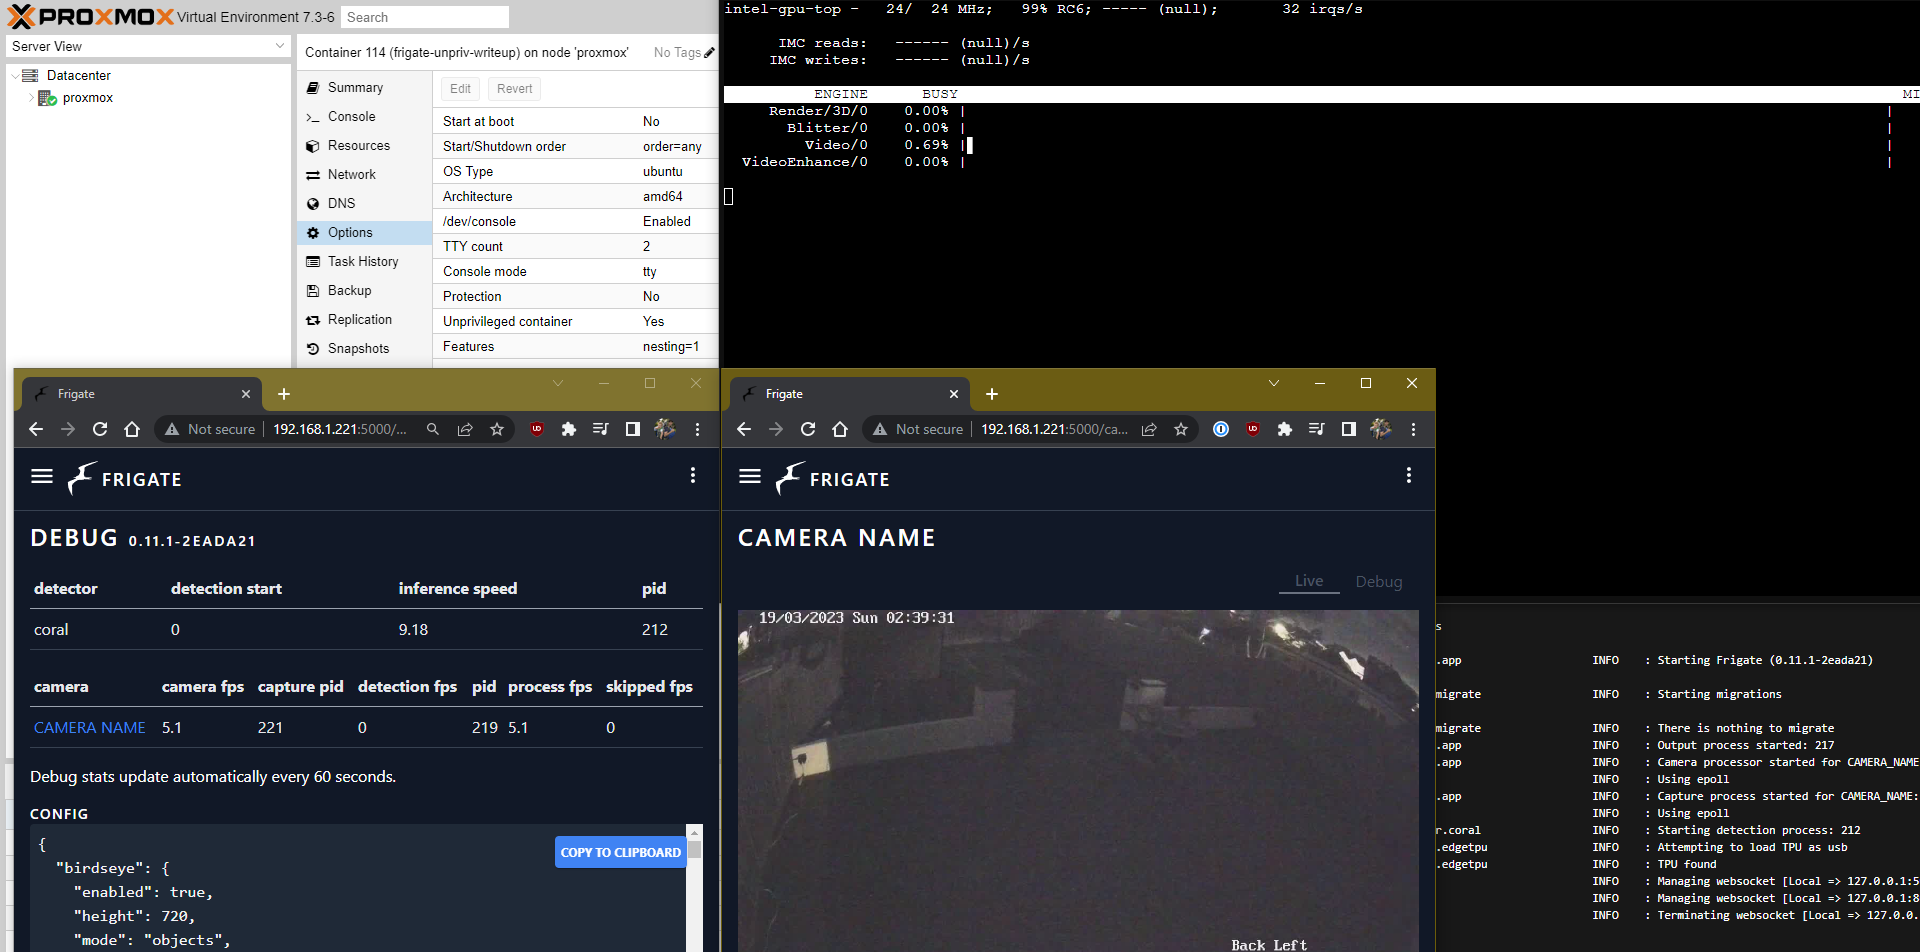
Task: Open the Chrome menu in the right browser window
Action: click(x=1413, y=429)
